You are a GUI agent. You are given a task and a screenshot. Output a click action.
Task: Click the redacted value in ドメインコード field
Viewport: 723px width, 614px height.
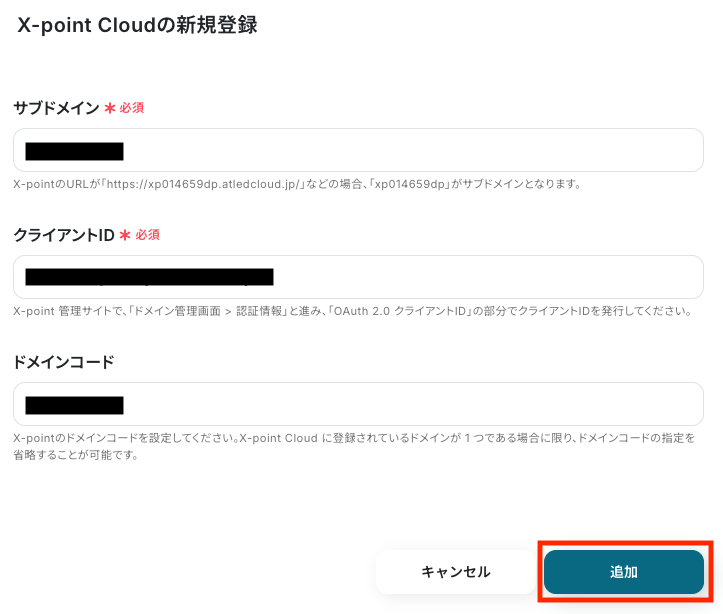point(74,405)
